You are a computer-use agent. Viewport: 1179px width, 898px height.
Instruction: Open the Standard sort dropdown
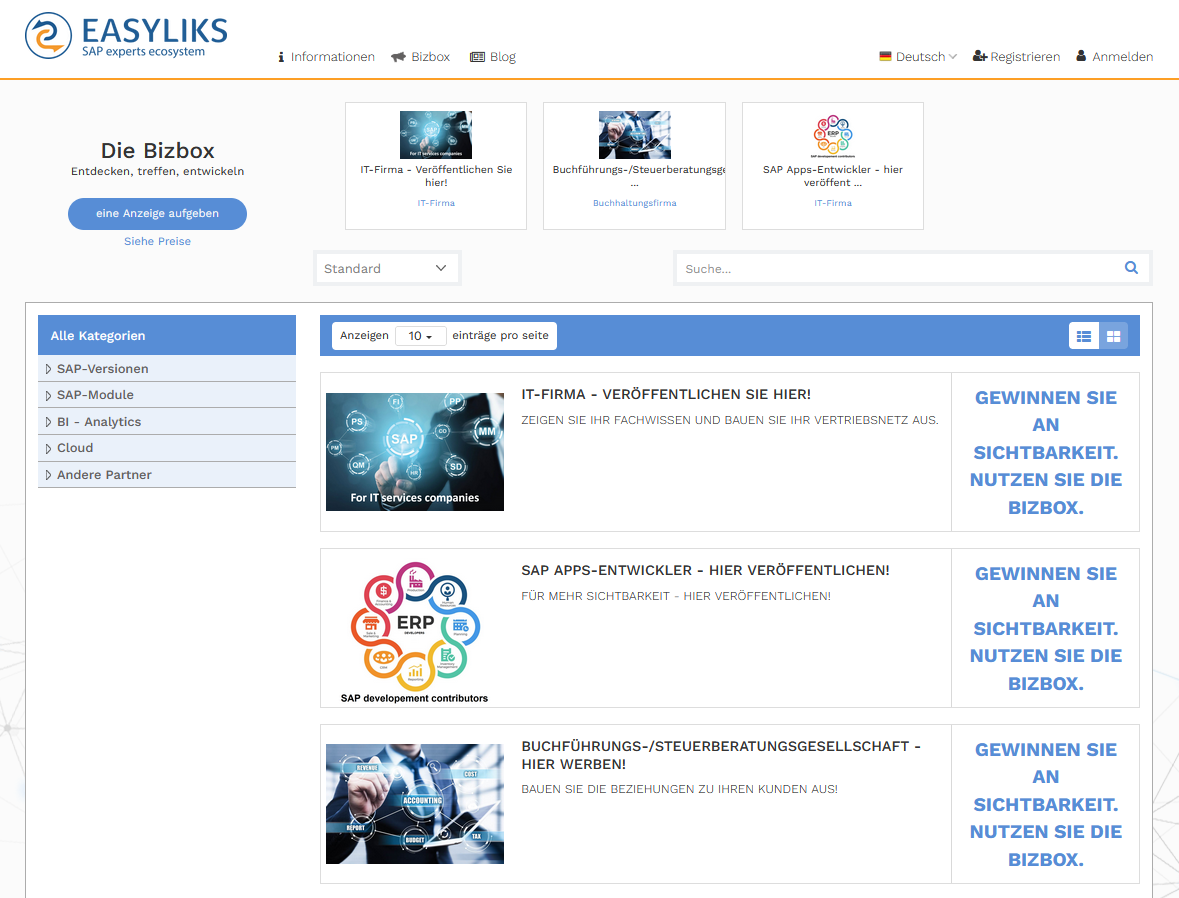click(386, 268)
